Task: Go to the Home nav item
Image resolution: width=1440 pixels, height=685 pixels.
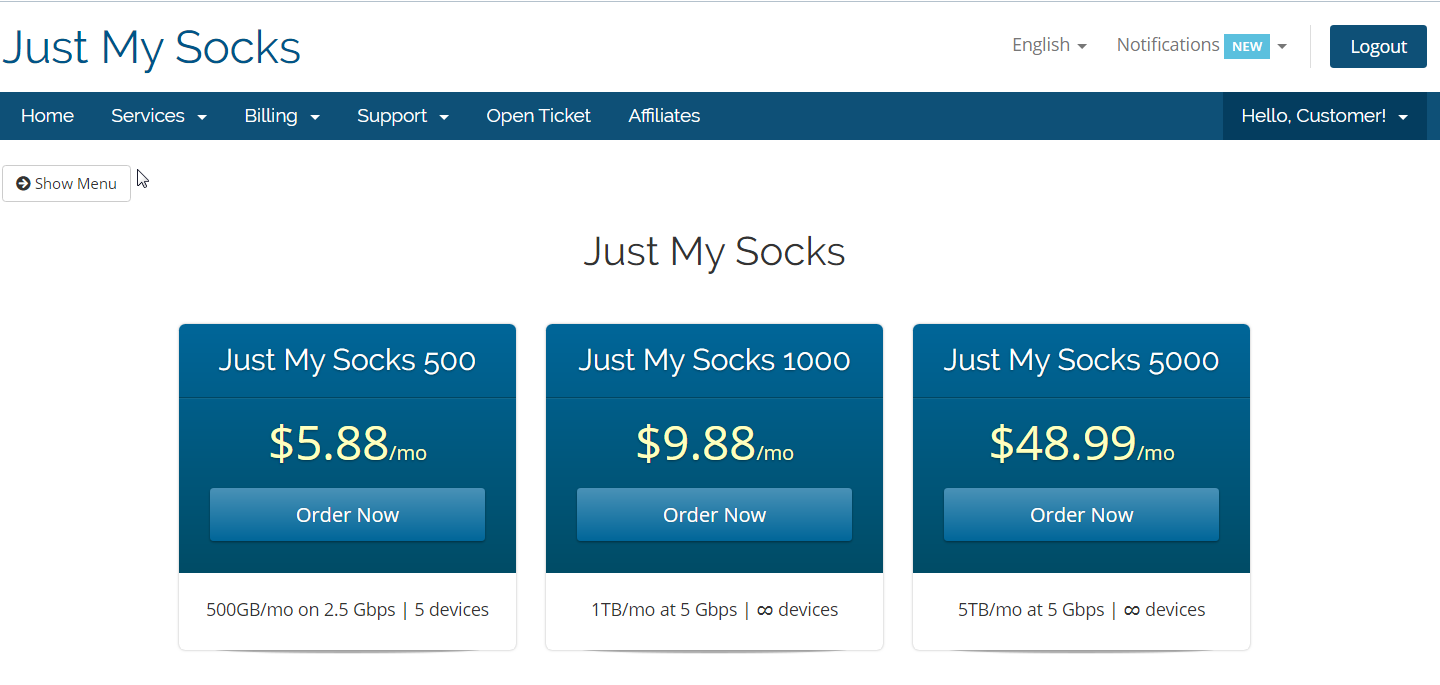Action: click(x=47, y=116)
